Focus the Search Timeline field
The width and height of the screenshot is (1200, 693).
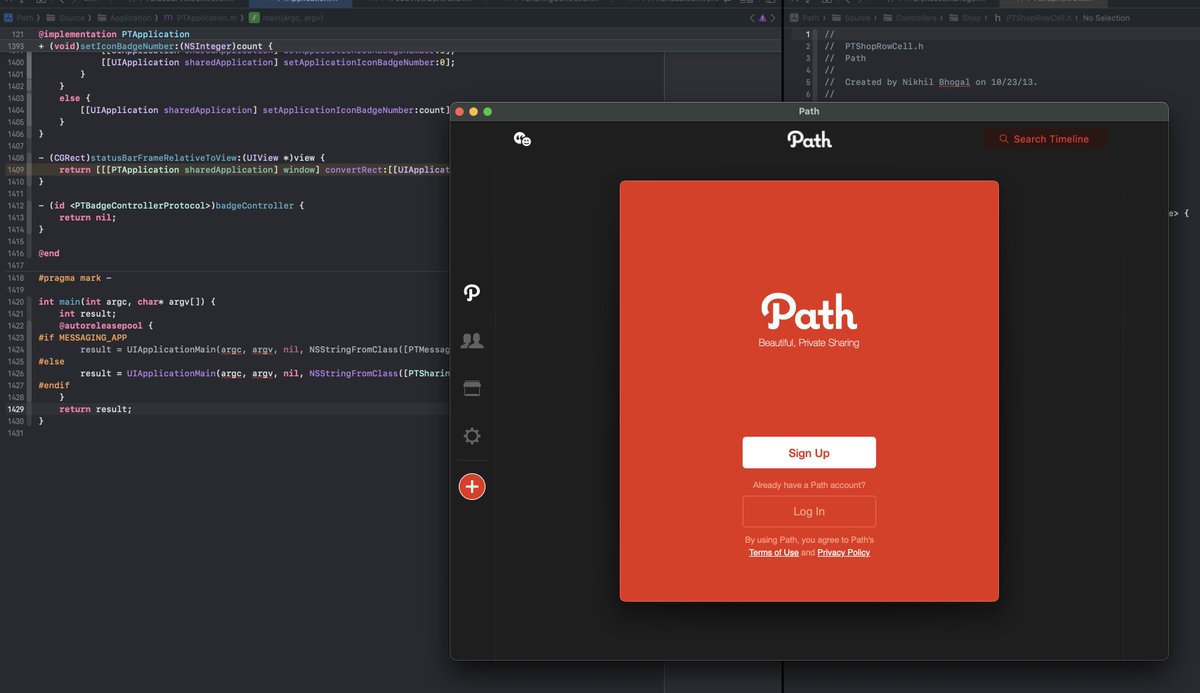(1045, 139)
